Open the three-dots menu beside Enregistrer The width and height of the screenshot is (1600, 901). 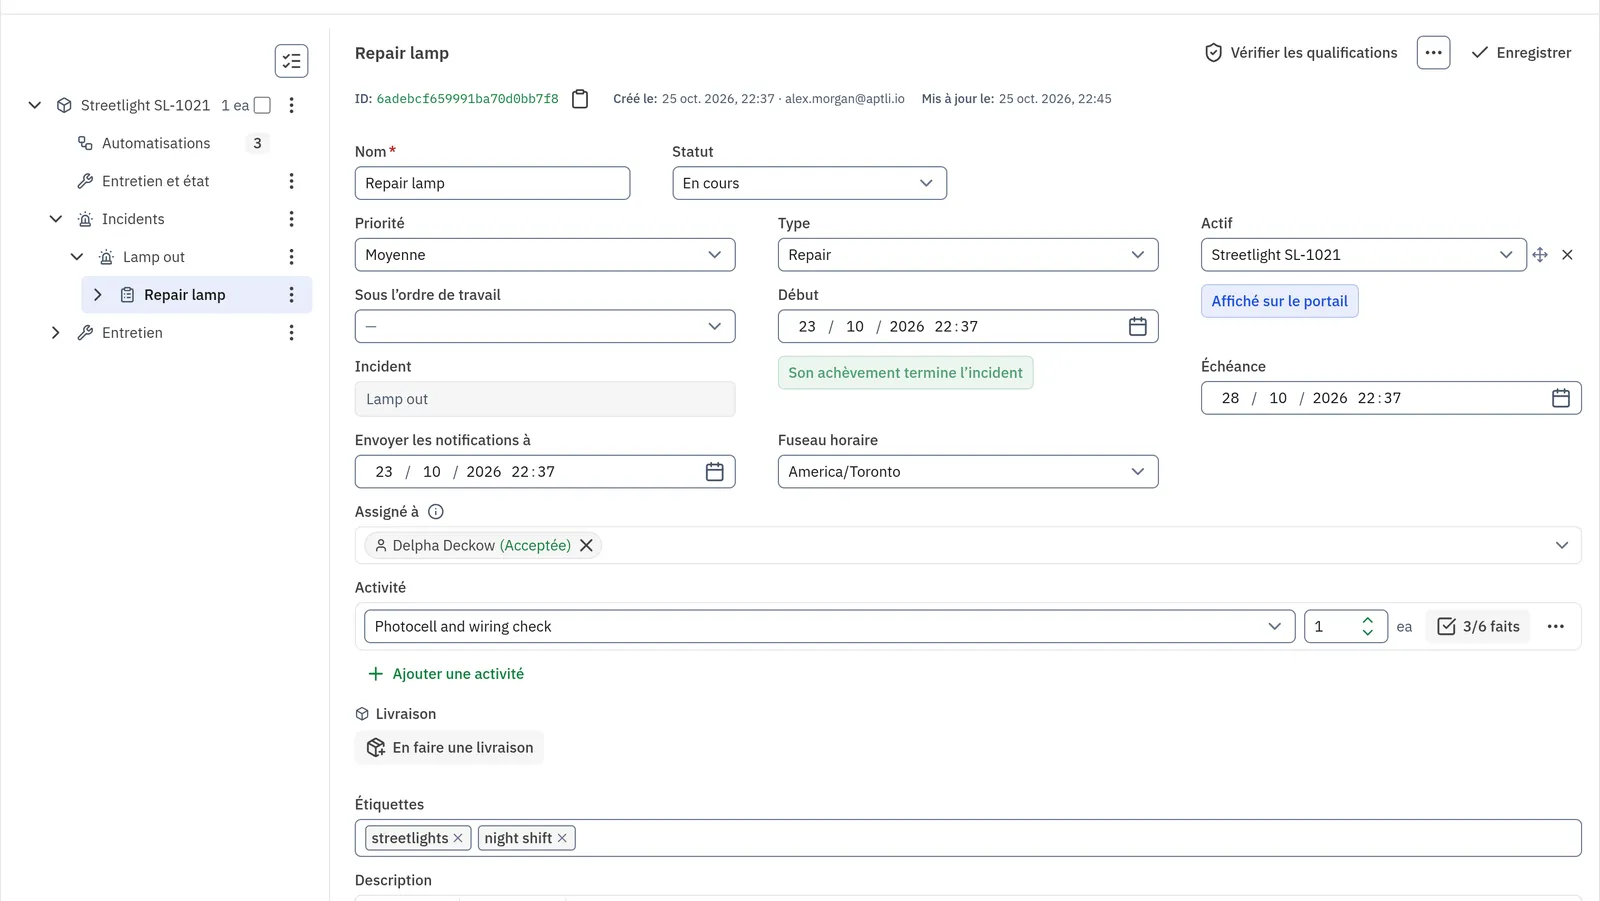click(1433, 53)
